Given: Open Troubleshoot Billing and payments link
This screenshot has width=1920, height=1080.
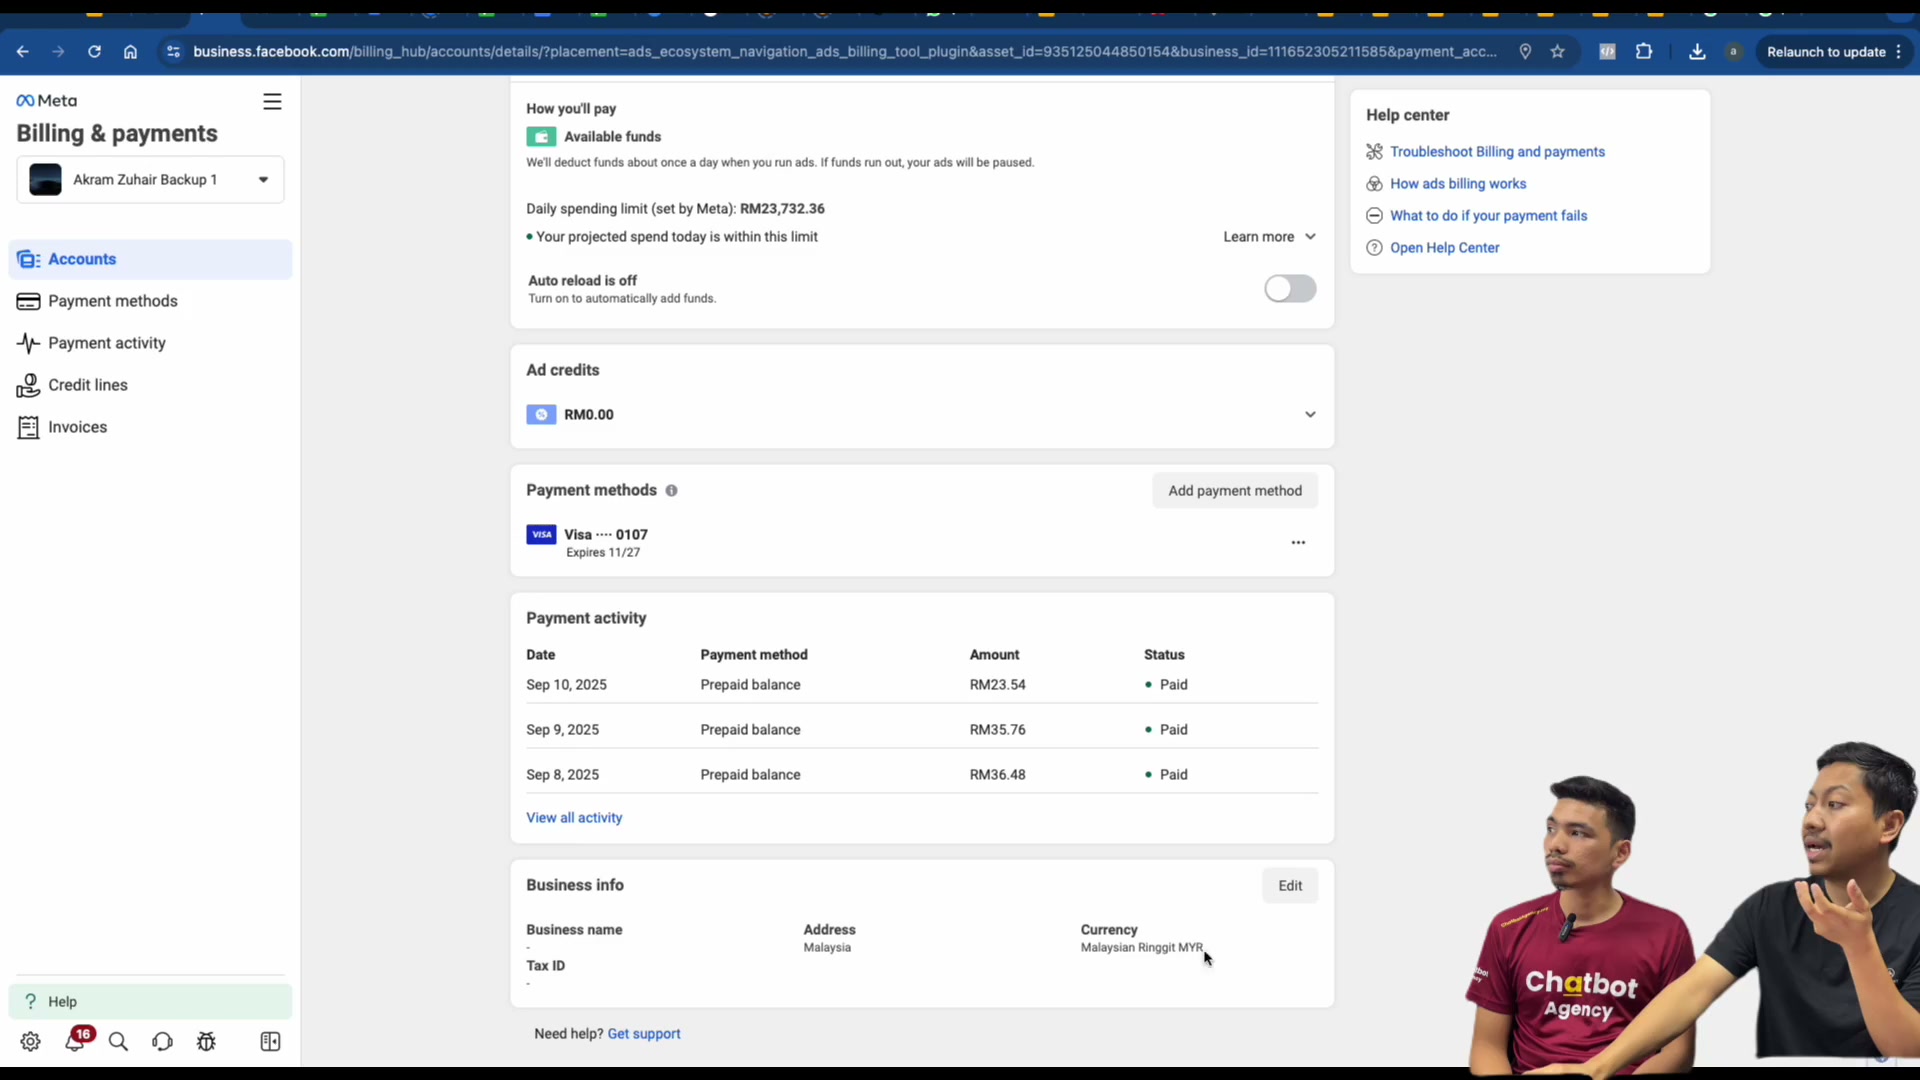Looking at the screenshot, I should pos(1497,152).
